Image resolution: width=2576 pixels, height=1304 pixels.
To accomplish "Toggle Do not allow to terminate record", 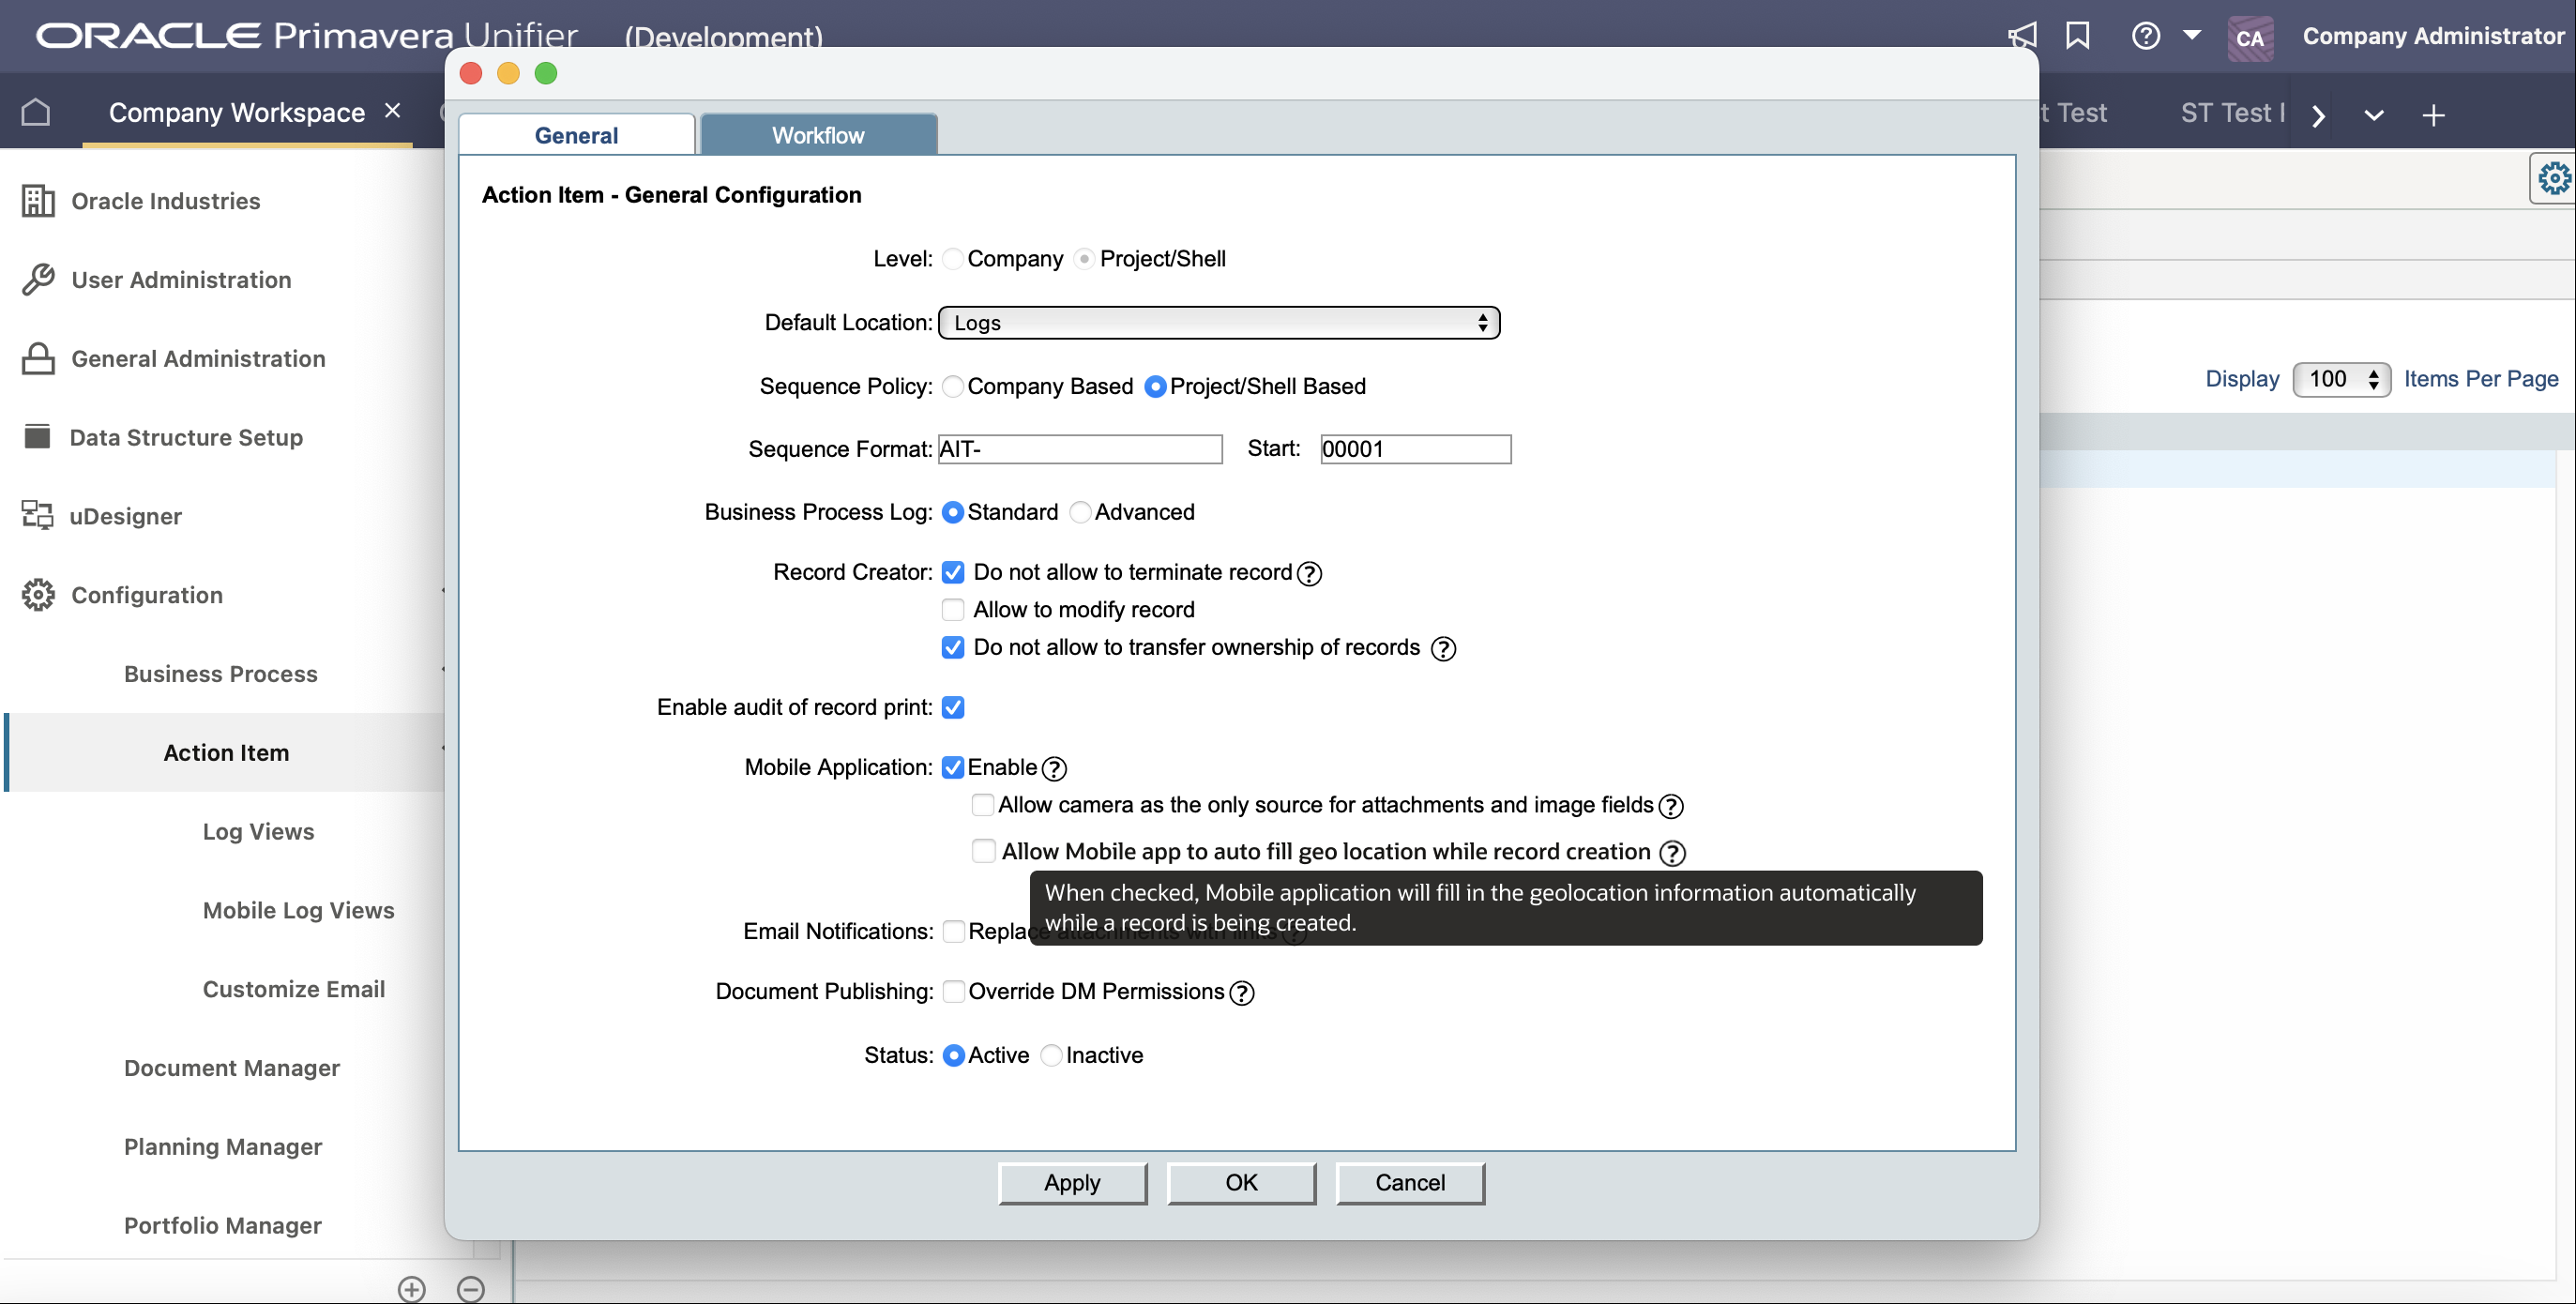I will [953, 573].
